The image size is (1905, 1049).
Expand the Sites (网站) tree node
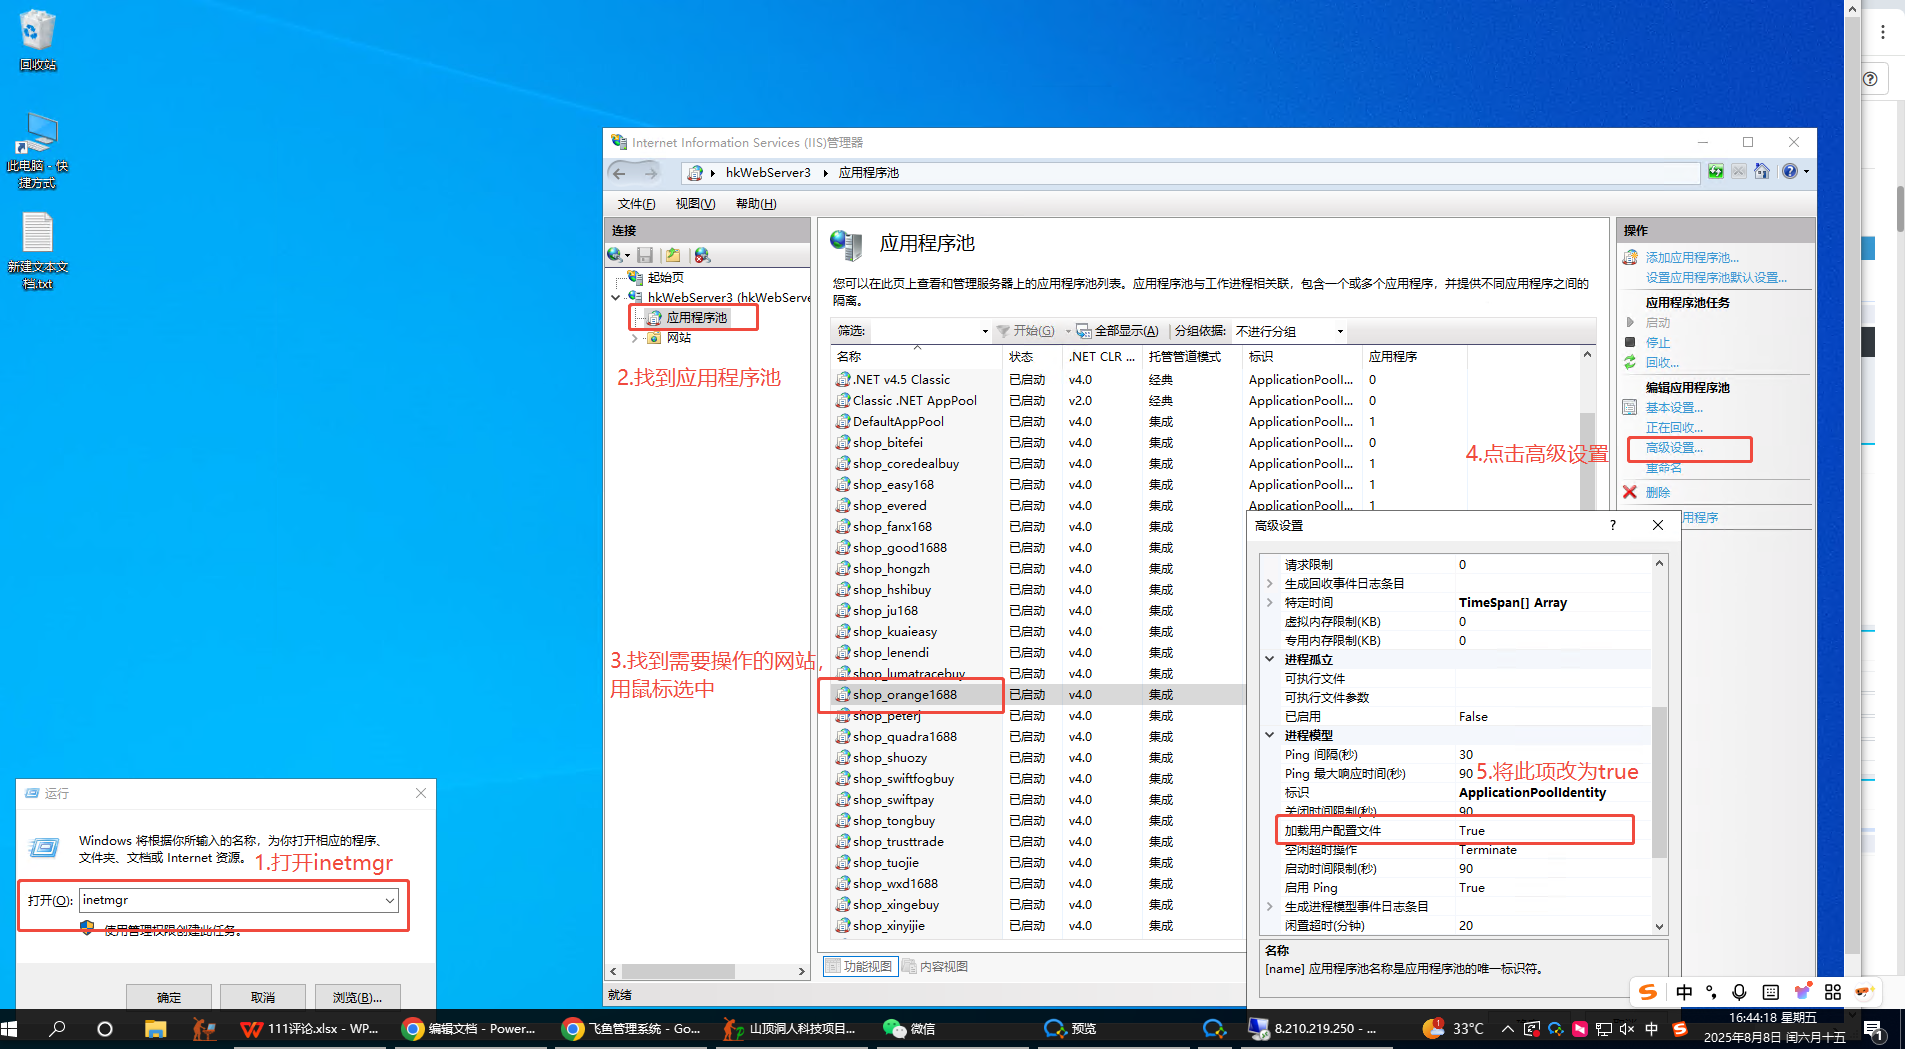point(634,338)
